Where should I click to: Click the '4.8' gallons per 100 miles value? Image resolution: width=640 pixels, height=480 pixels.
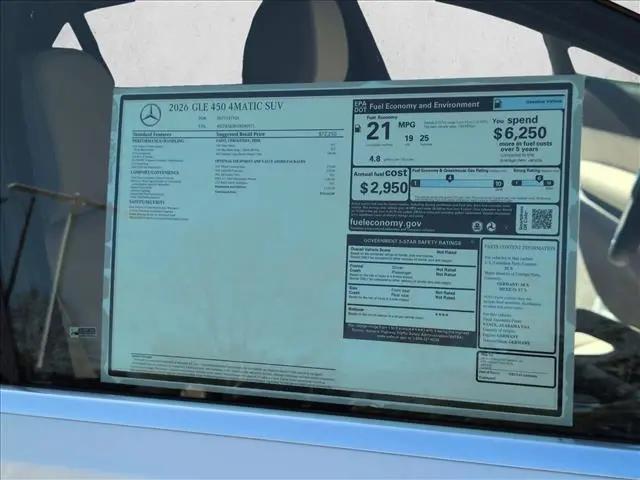375,158
